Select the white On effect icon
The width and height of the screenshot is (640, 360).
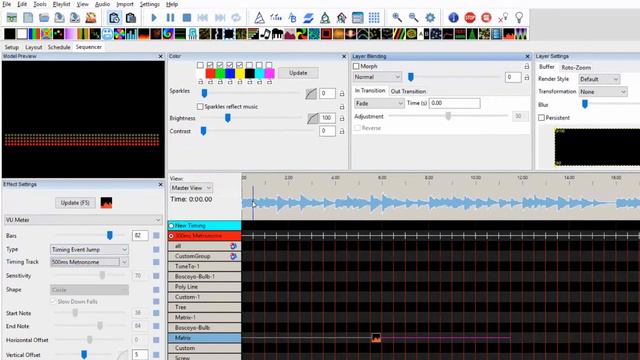22,34
